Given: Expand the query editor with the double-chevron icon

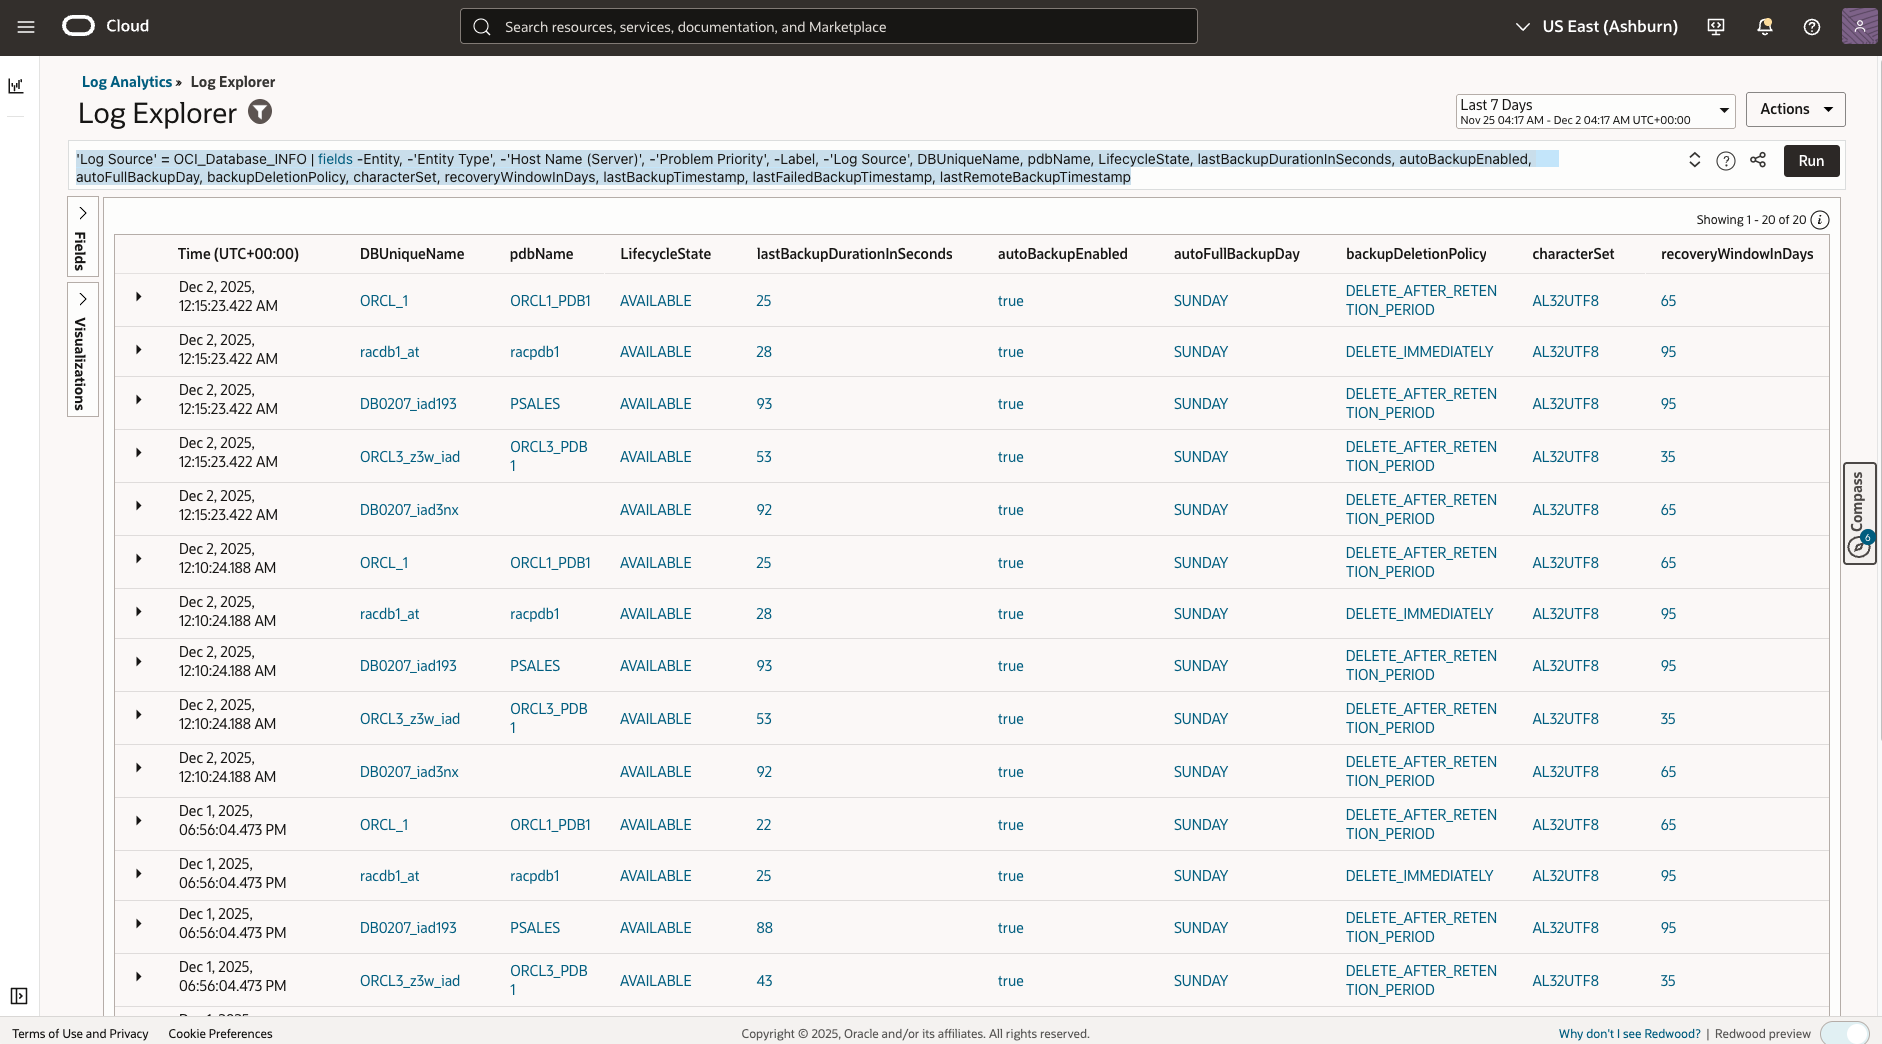Looking at the screenshot, I should (x=1694, y=160).
